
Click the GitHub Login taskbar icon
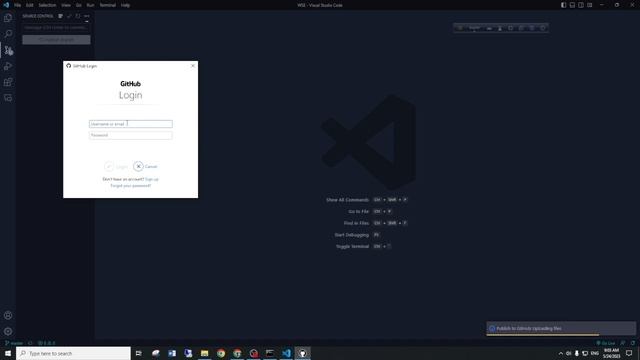[x=302, y=353]
